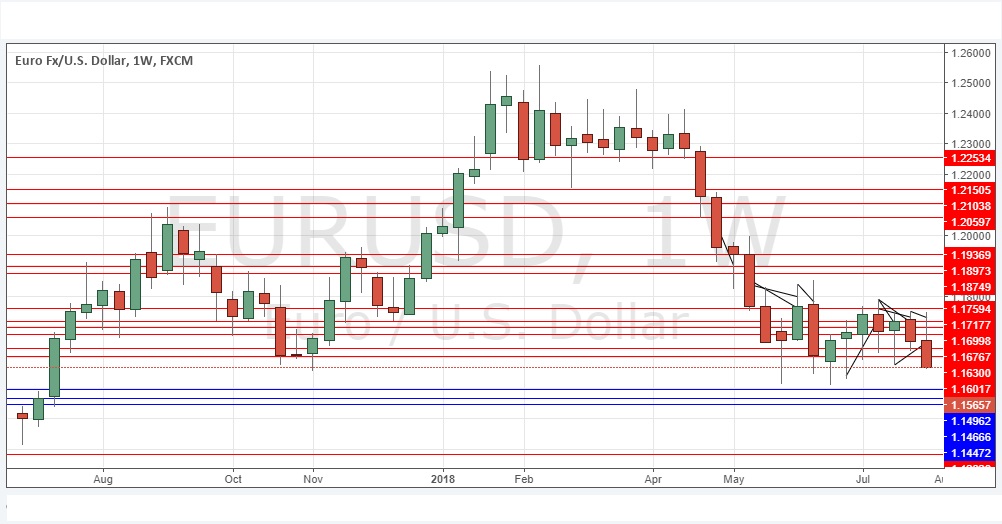Image resolution: width=1002 pixels, height=524 pixels.
Task: Select the 1.22000 price axis label
Action: click(x=971, y=174)
